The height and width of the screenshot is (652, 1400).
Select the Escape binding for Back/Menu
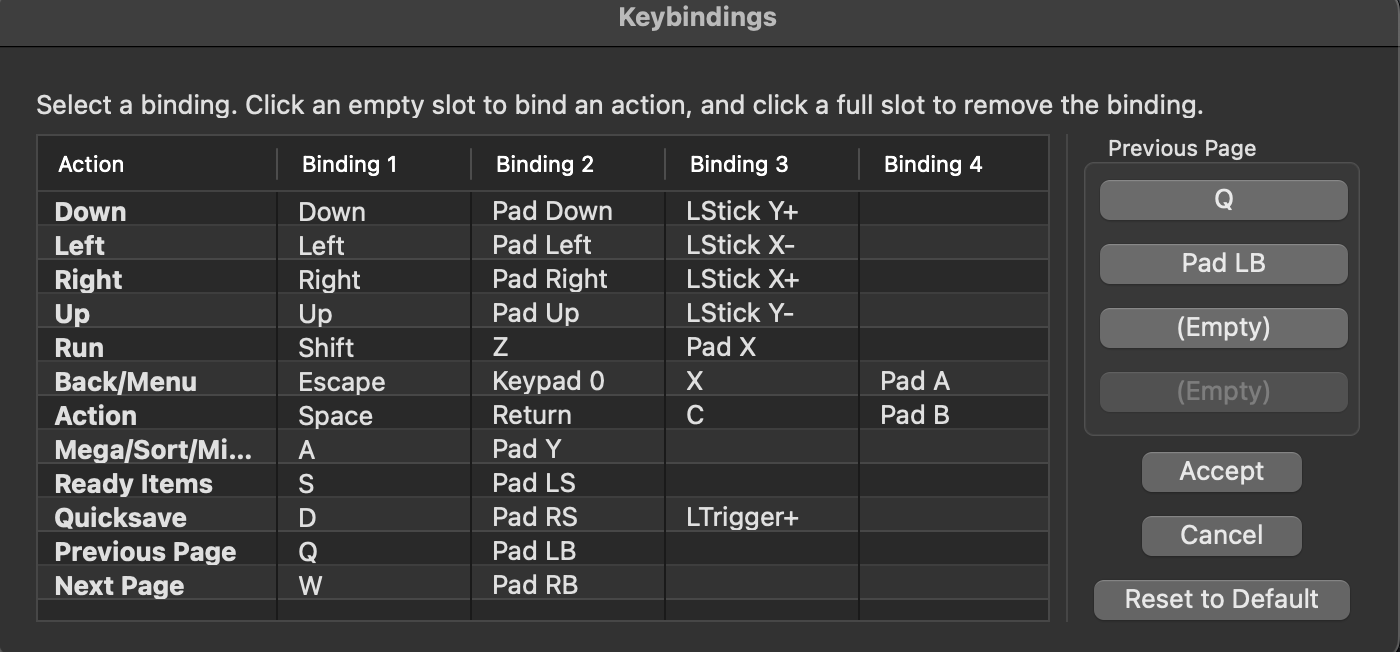374,382
